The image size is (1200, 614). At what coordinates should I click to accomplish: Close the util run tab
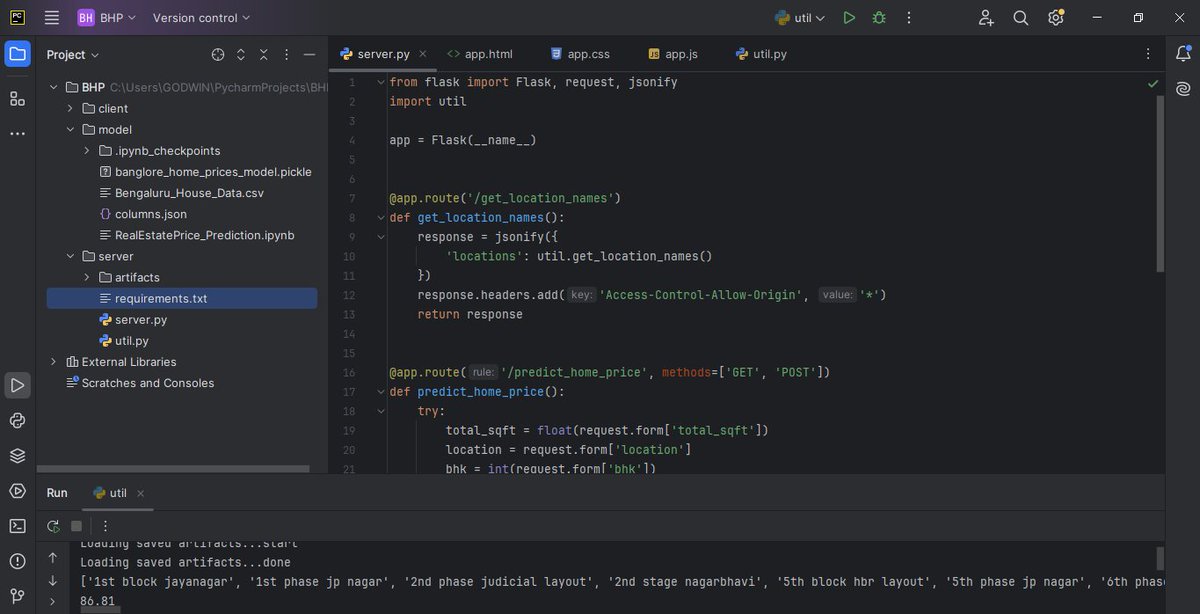click(x=140, y=493)
